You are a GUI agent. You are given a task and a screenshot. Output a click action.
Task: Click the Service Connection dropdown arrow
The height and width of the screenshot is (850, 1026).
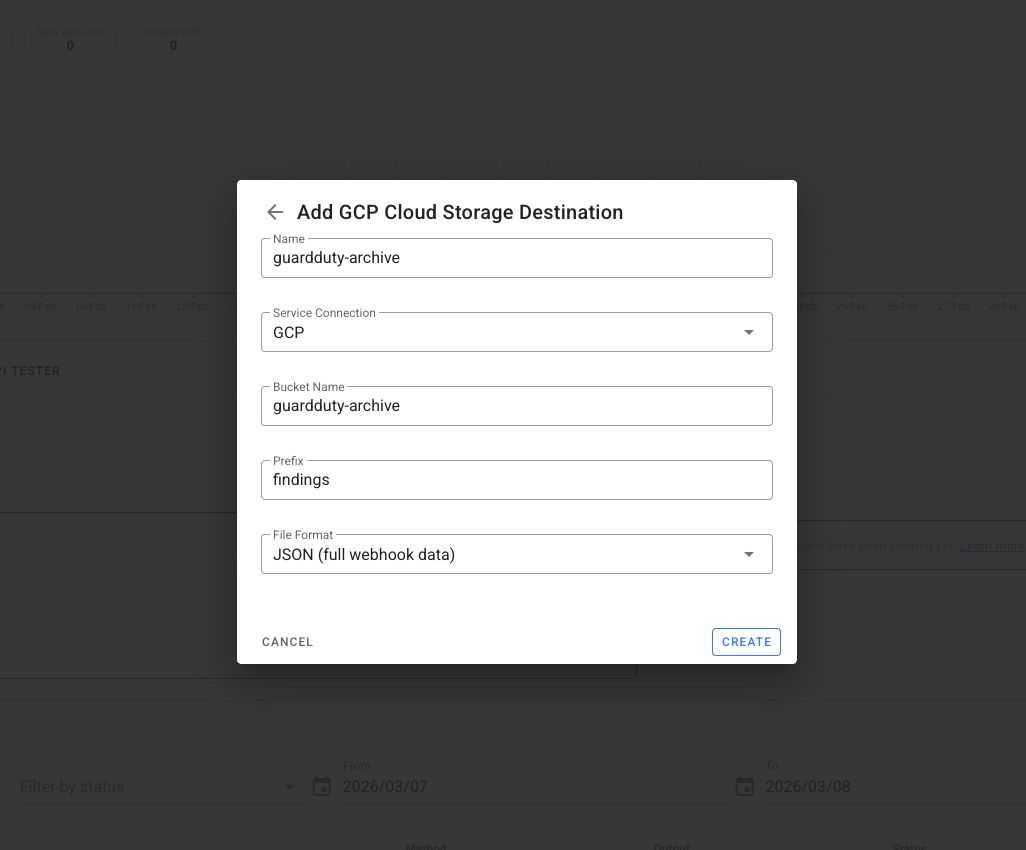[x=749, y=332]
